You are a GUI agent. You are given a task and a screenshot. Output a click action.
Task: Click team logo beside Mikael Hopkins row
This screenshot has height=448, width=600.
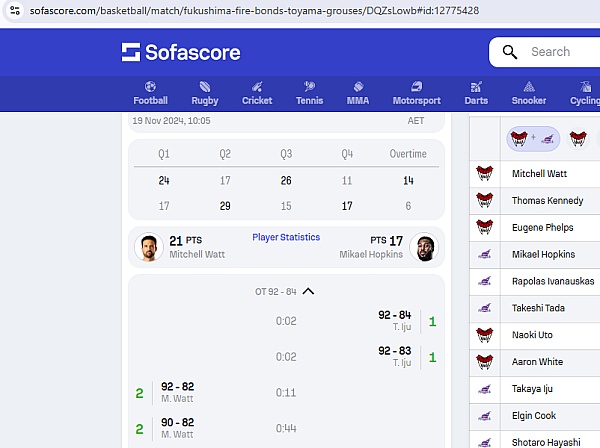[x=484, y=254]
